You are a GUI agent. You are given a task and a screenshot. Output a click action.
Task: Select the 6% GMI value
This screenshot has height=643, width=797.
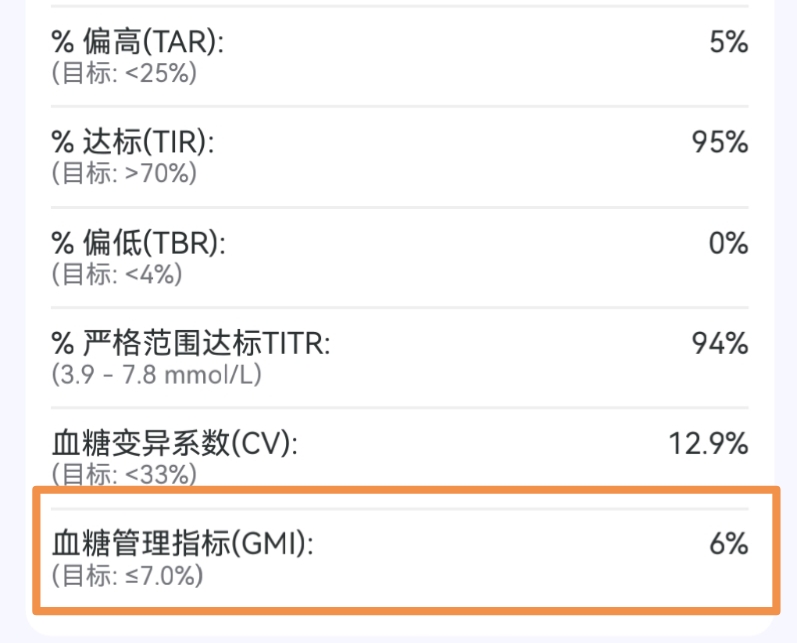coord(728,544)
